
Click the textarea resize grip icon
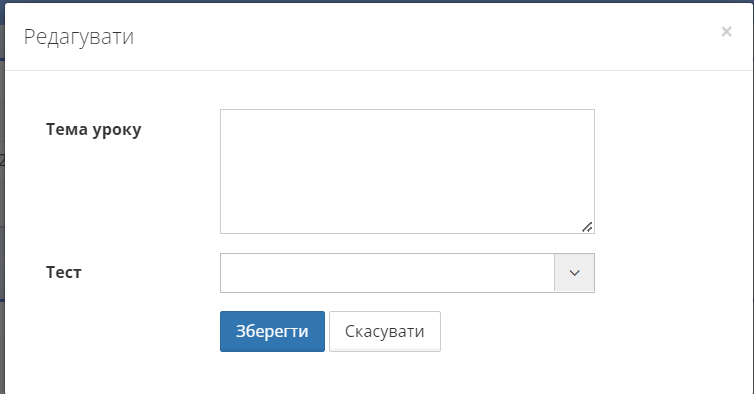point(587,227)
